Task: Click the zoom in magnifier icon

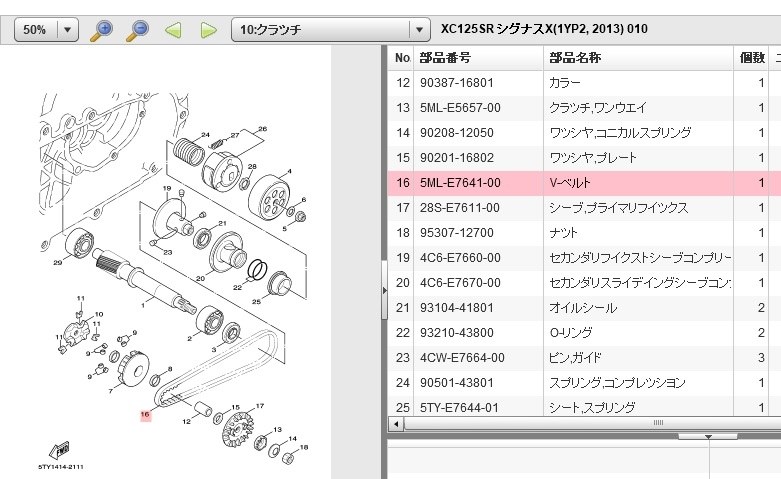Action: pyautogui.click(x=101, y=30)
